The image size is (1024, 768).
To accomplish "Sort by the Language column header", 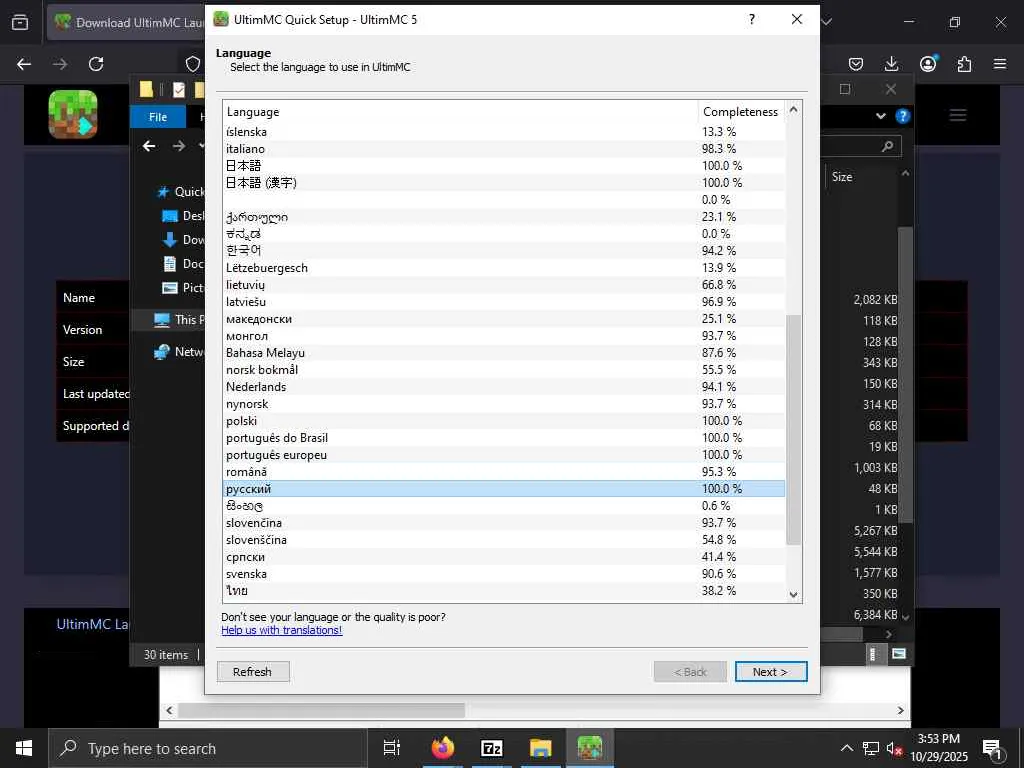I will click(x=460, y=112).
